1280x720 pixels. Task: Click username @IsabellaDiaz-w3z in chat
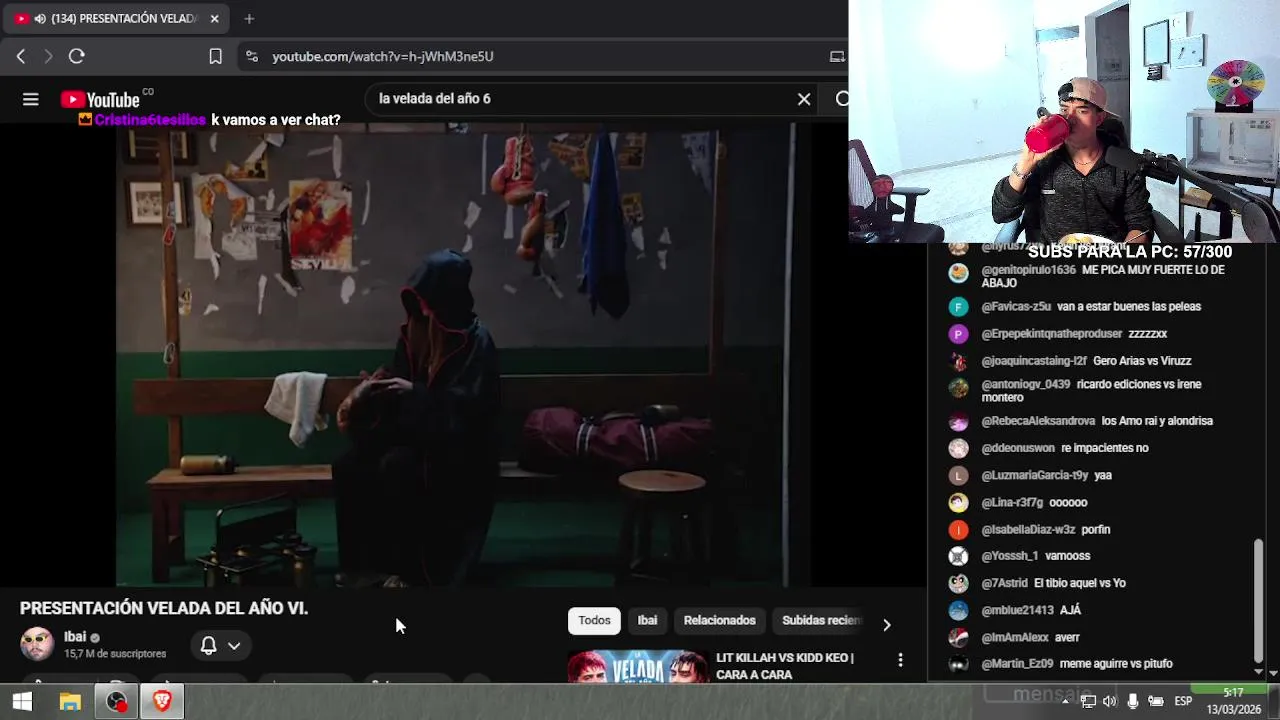1028,529
